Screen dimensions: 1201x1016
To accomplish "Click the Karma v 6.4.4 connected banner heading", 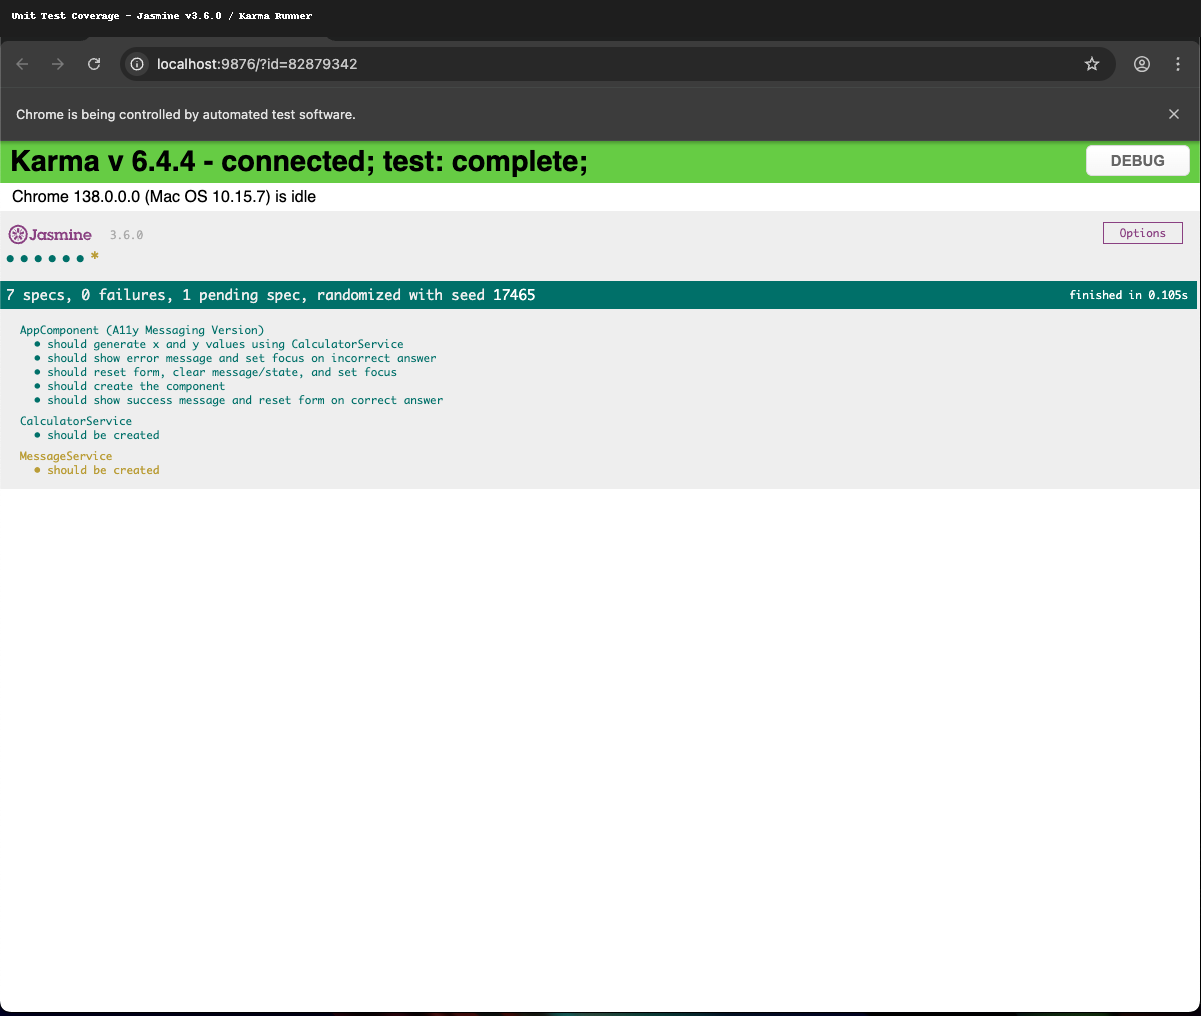I will pyautogui.click(x=299, y=161).
